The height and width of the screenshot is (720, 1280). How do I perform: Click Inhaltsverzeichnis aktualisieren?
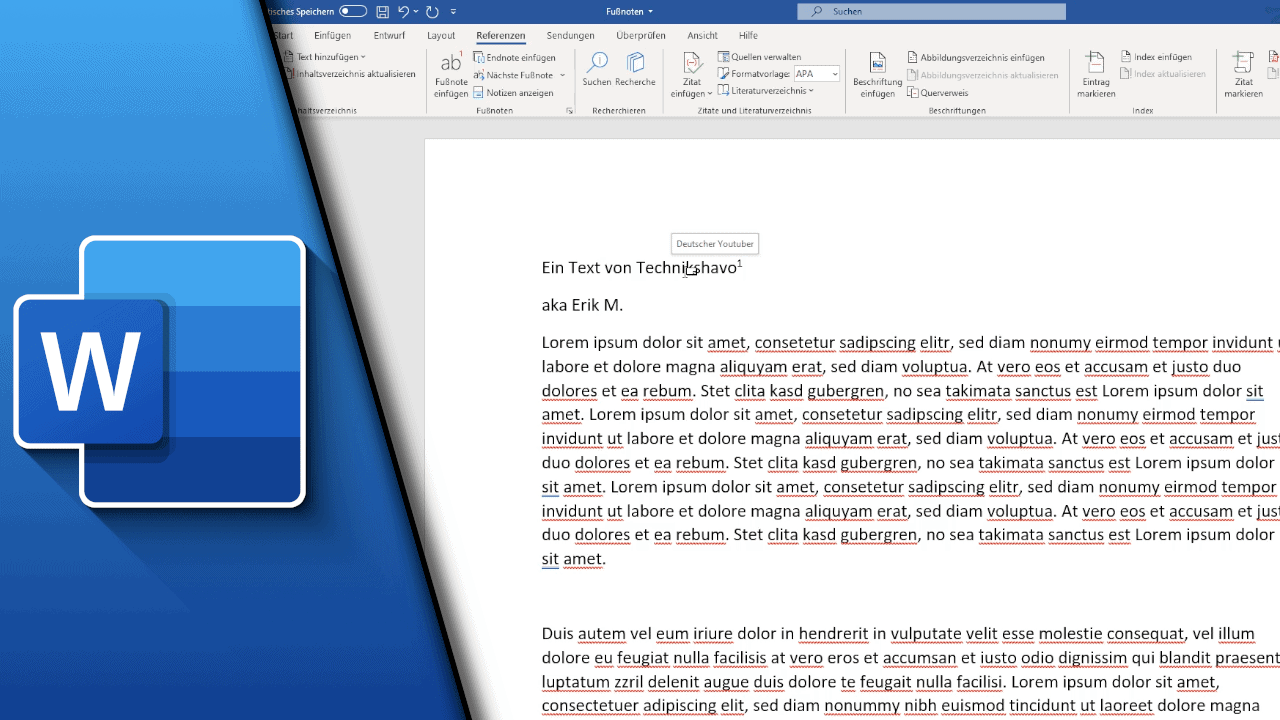point(355,74)
